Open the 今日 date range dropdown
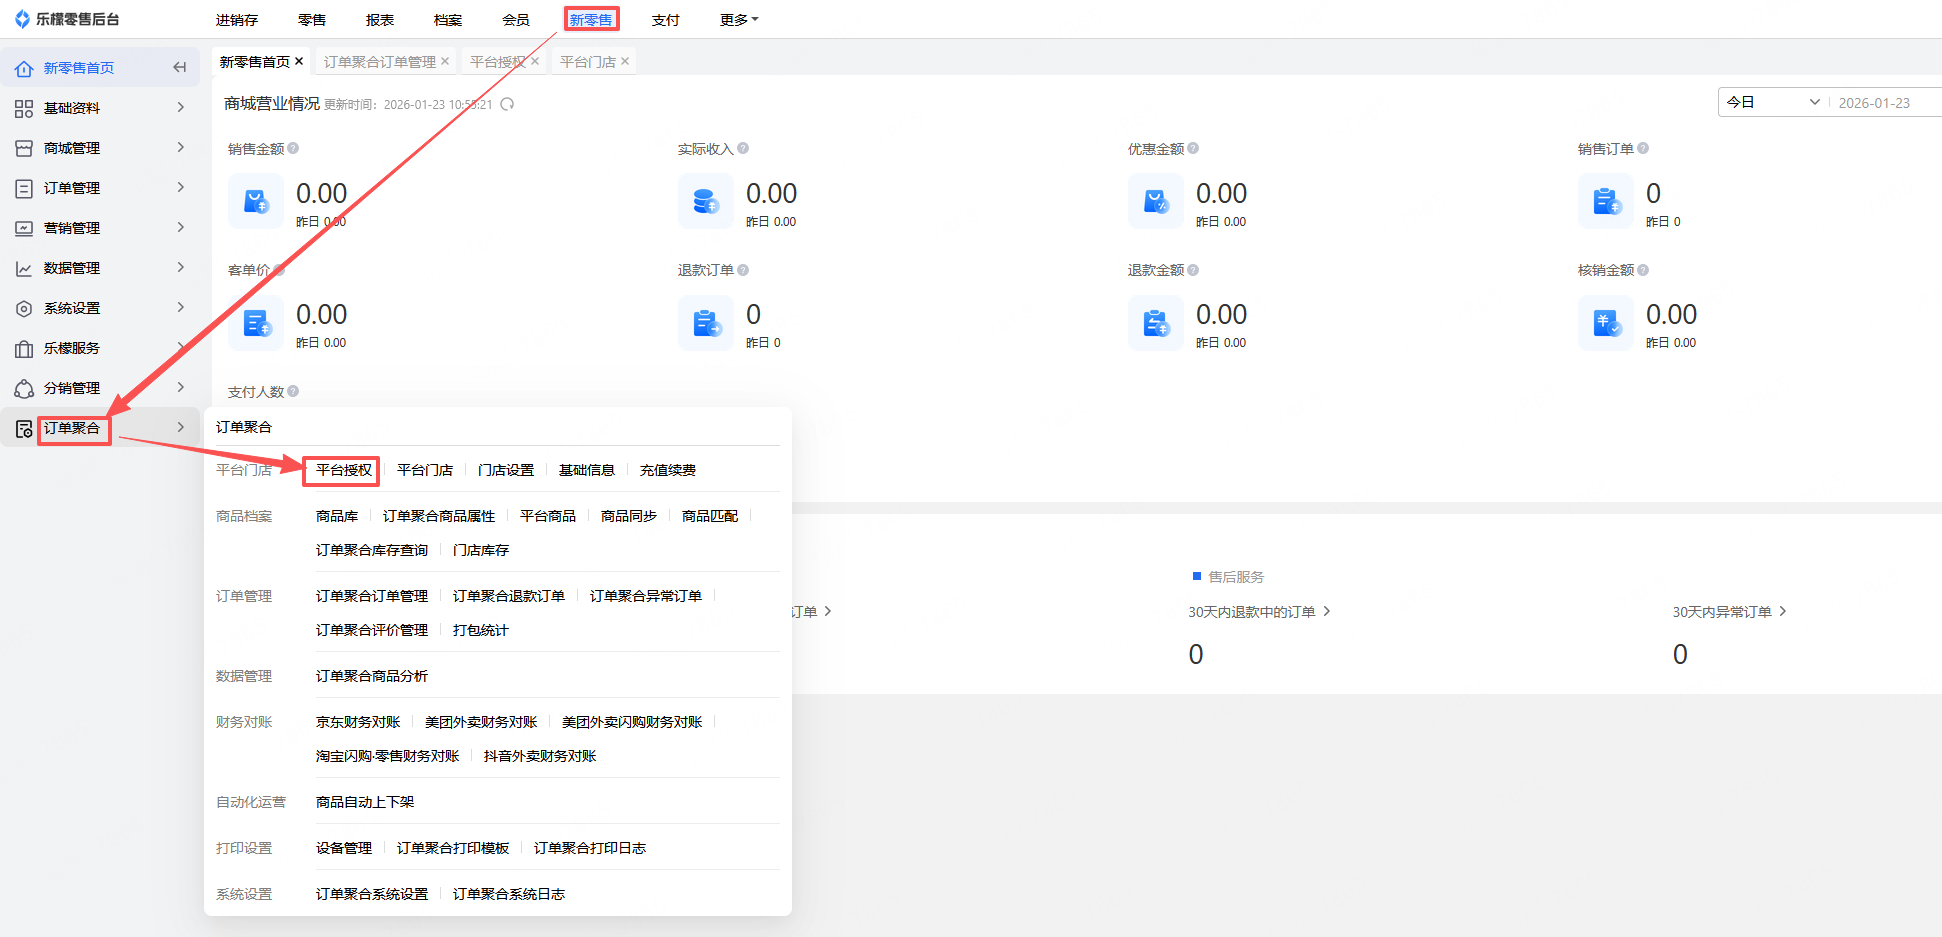This screenshot has width=1942, height=937. click(x=1773, y=102)
